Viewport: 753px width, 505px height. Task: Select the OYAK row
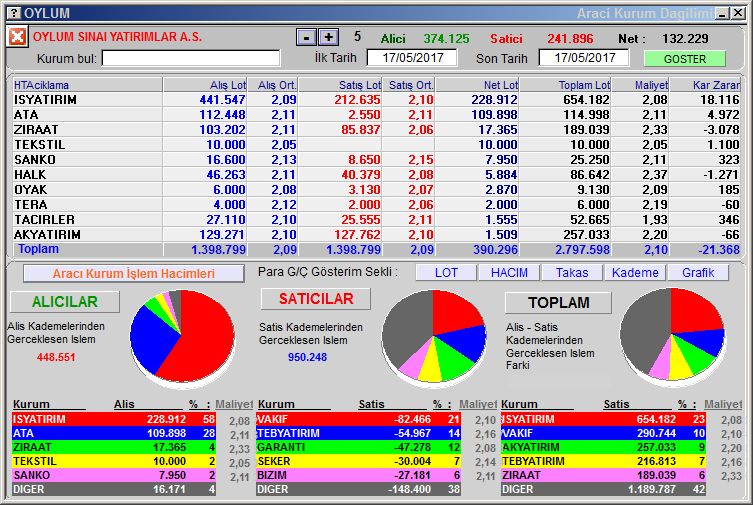point(376,190)
